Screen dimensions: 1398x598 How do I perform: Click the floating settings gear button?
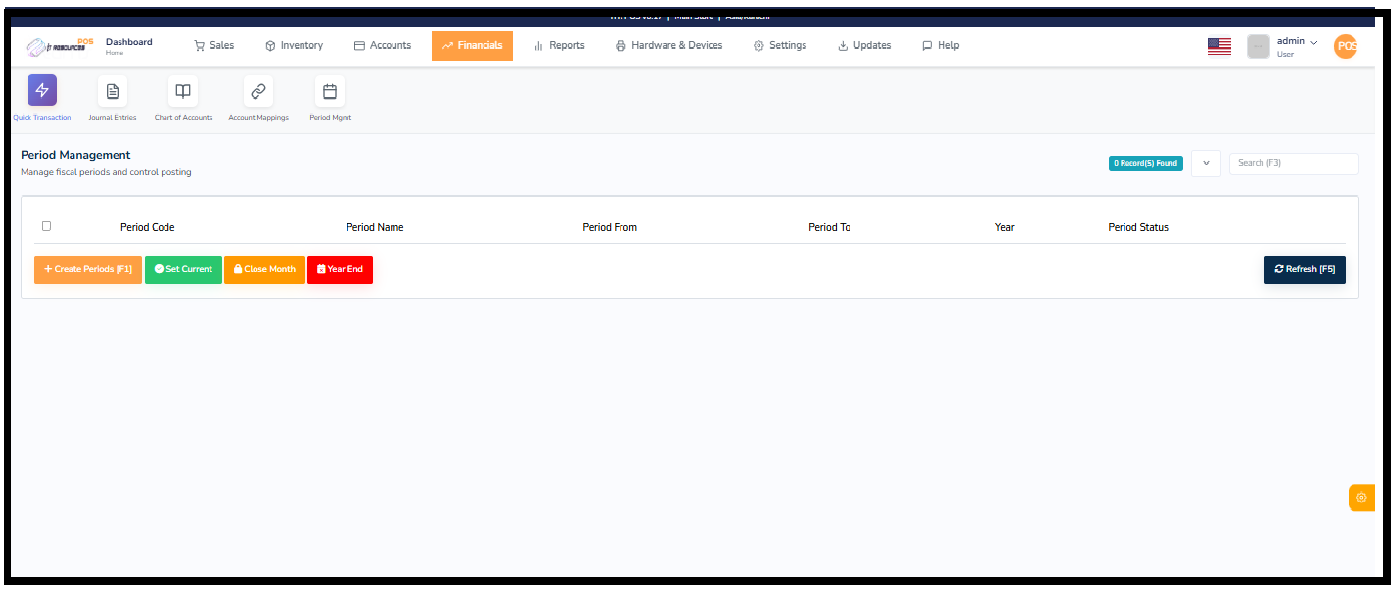(x=1361, y=497)
